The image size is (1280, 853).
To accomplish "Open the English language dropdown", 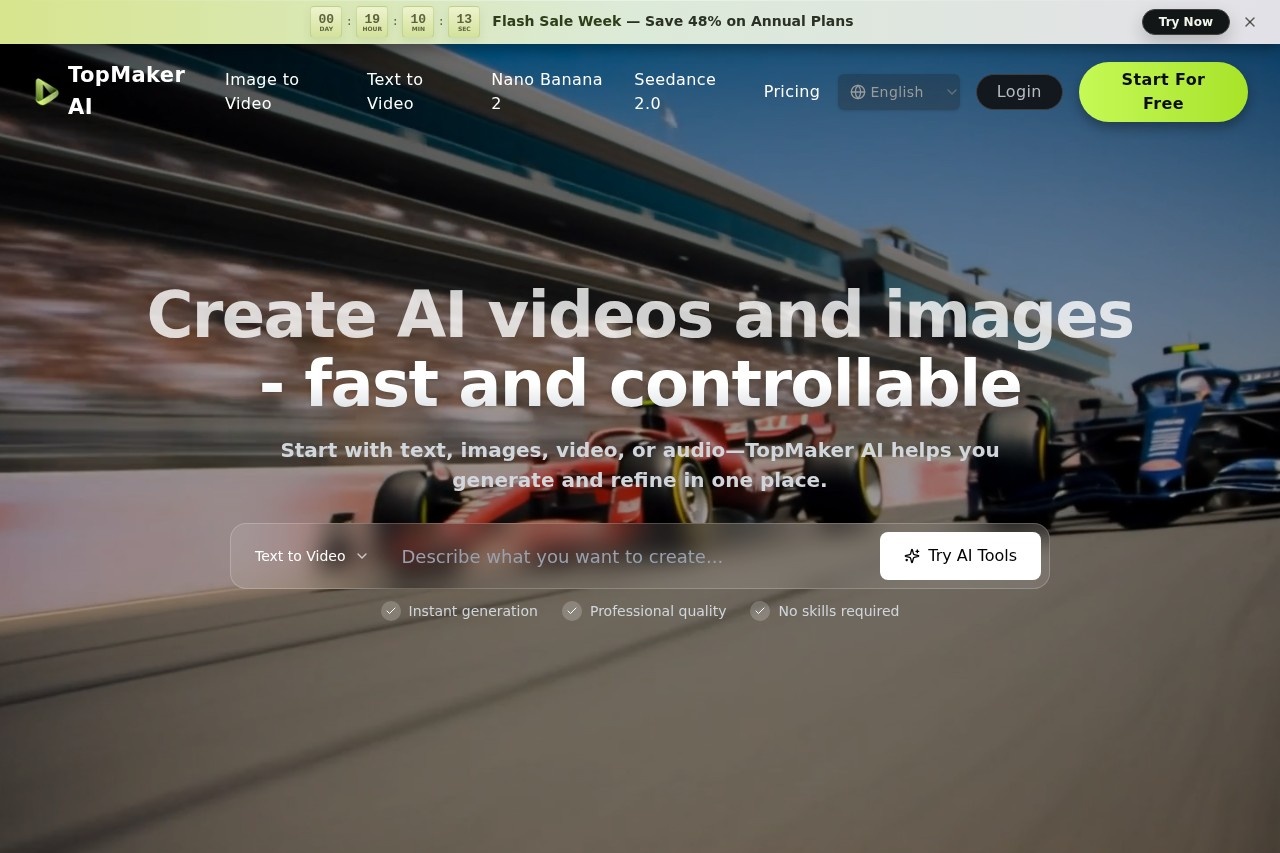I will point(898,92).
